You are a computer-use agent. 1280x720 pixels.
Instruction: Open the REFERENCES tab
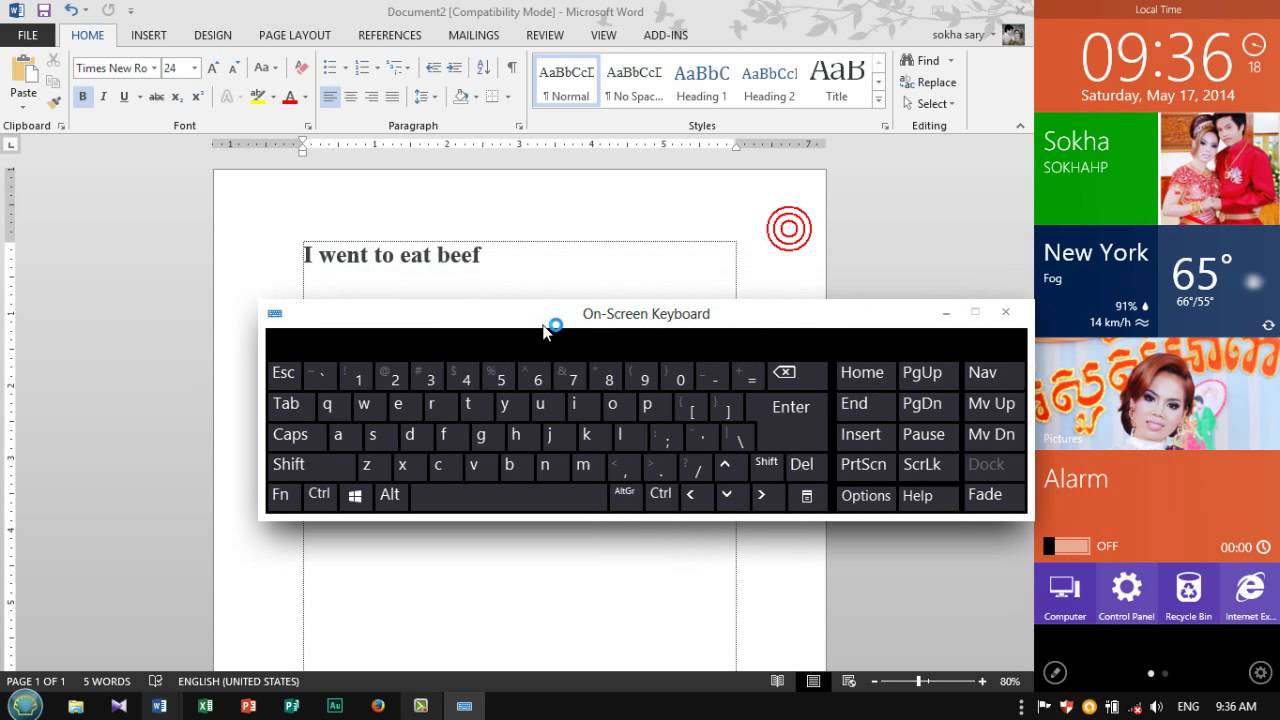(x=390, y=35)
